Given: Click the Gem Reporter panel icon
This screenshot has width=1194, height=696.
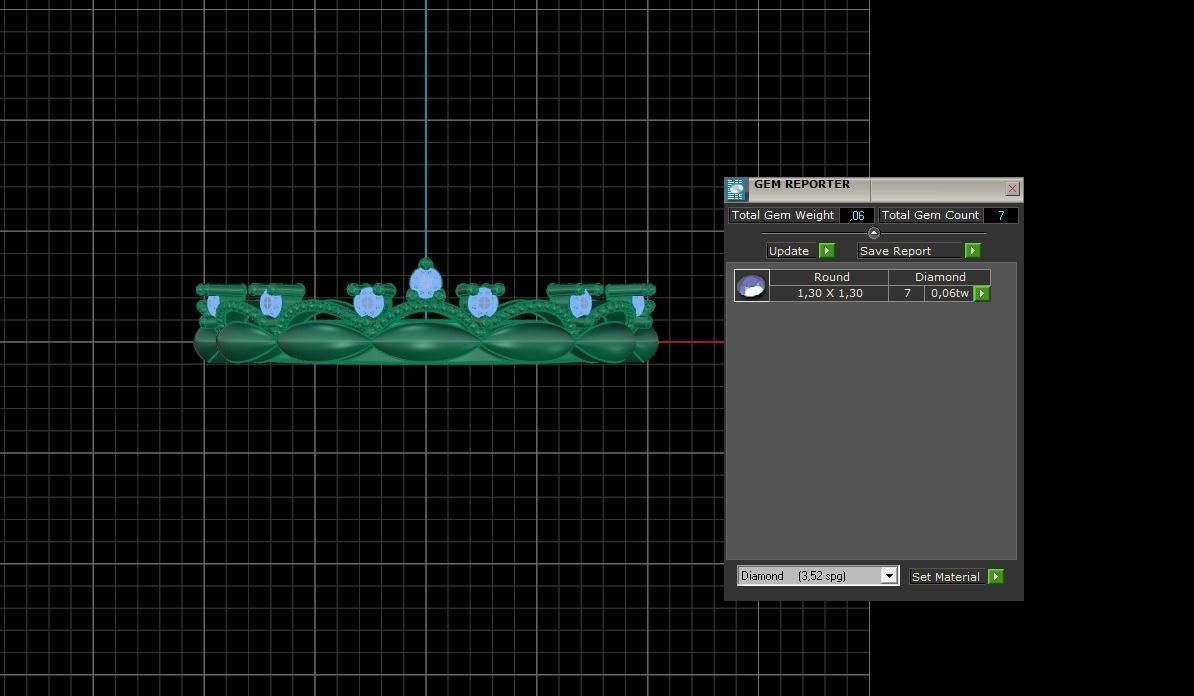Looking at the screenshot, I should tap(736, 189).
